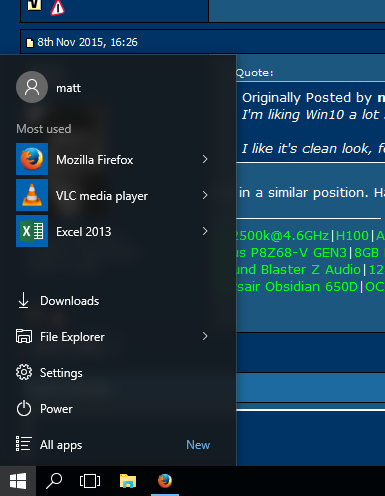Switch to Firefox on the taskbar

(165, 481)
